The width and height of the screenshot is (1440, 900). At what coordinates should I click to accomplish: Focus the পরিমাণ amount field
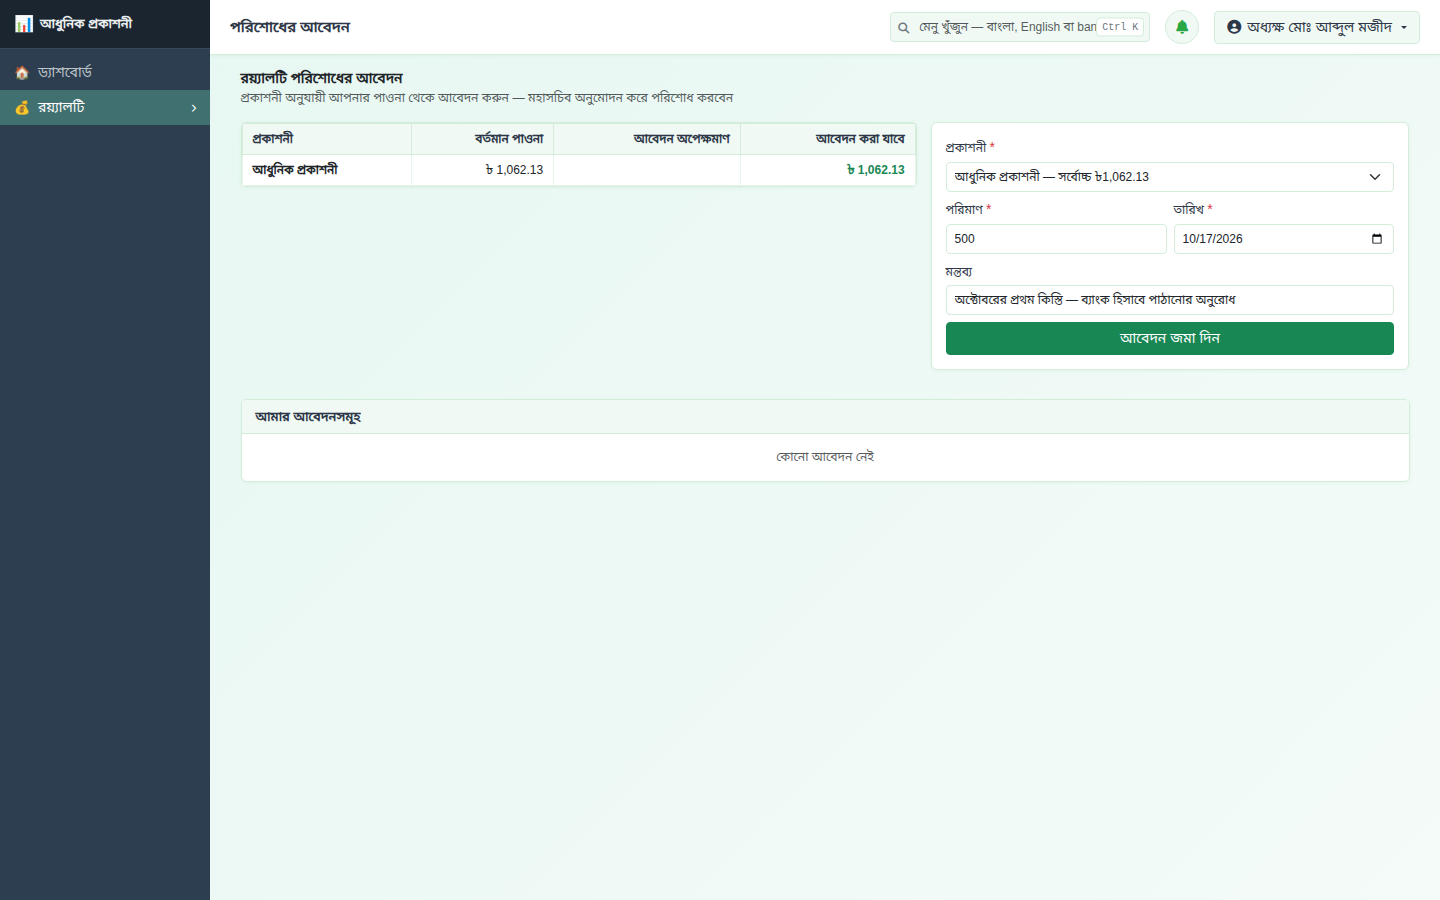point(1056,239)
